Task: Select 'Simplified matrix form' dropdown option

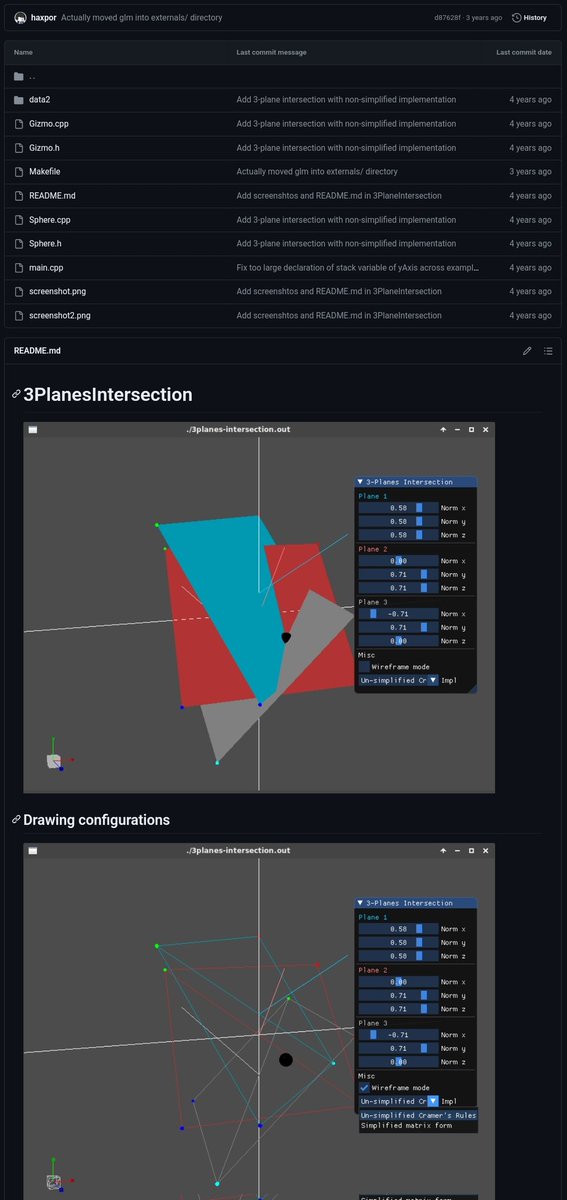Action: [406, 1126]
